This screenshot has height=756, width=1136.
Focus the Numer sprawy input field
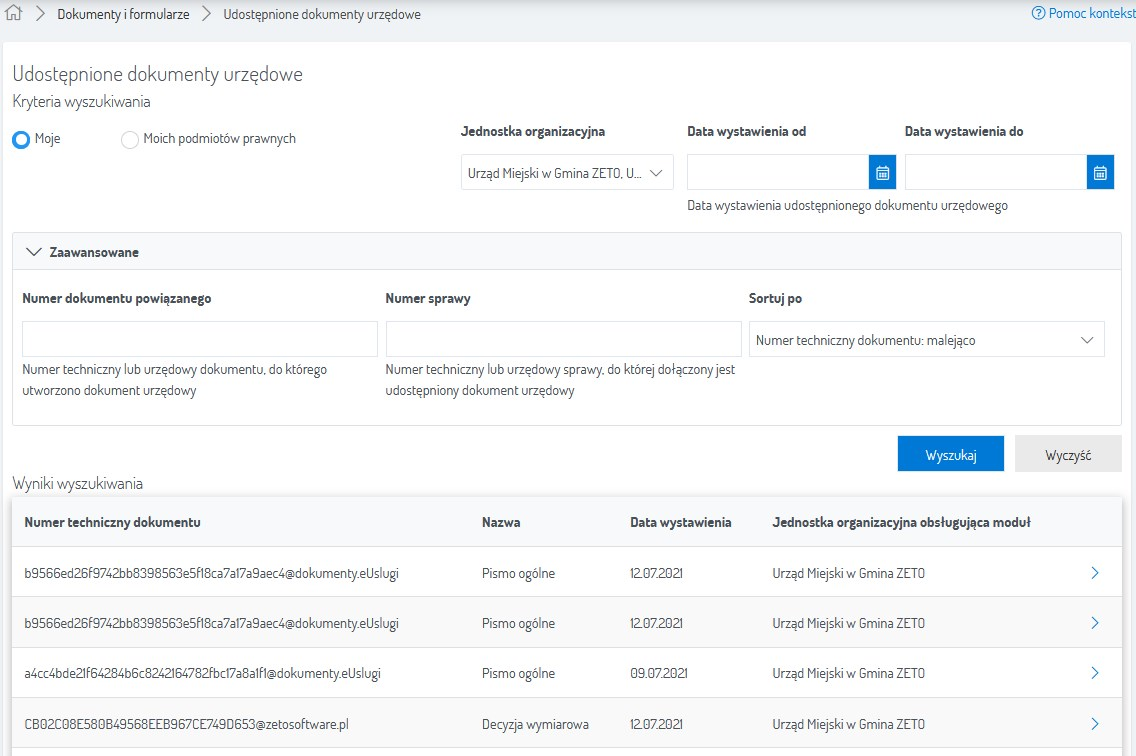[x=563, y=339]
